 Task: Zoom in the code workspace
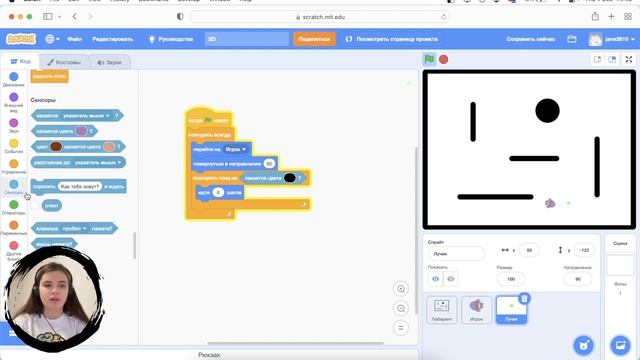point(401,289)
